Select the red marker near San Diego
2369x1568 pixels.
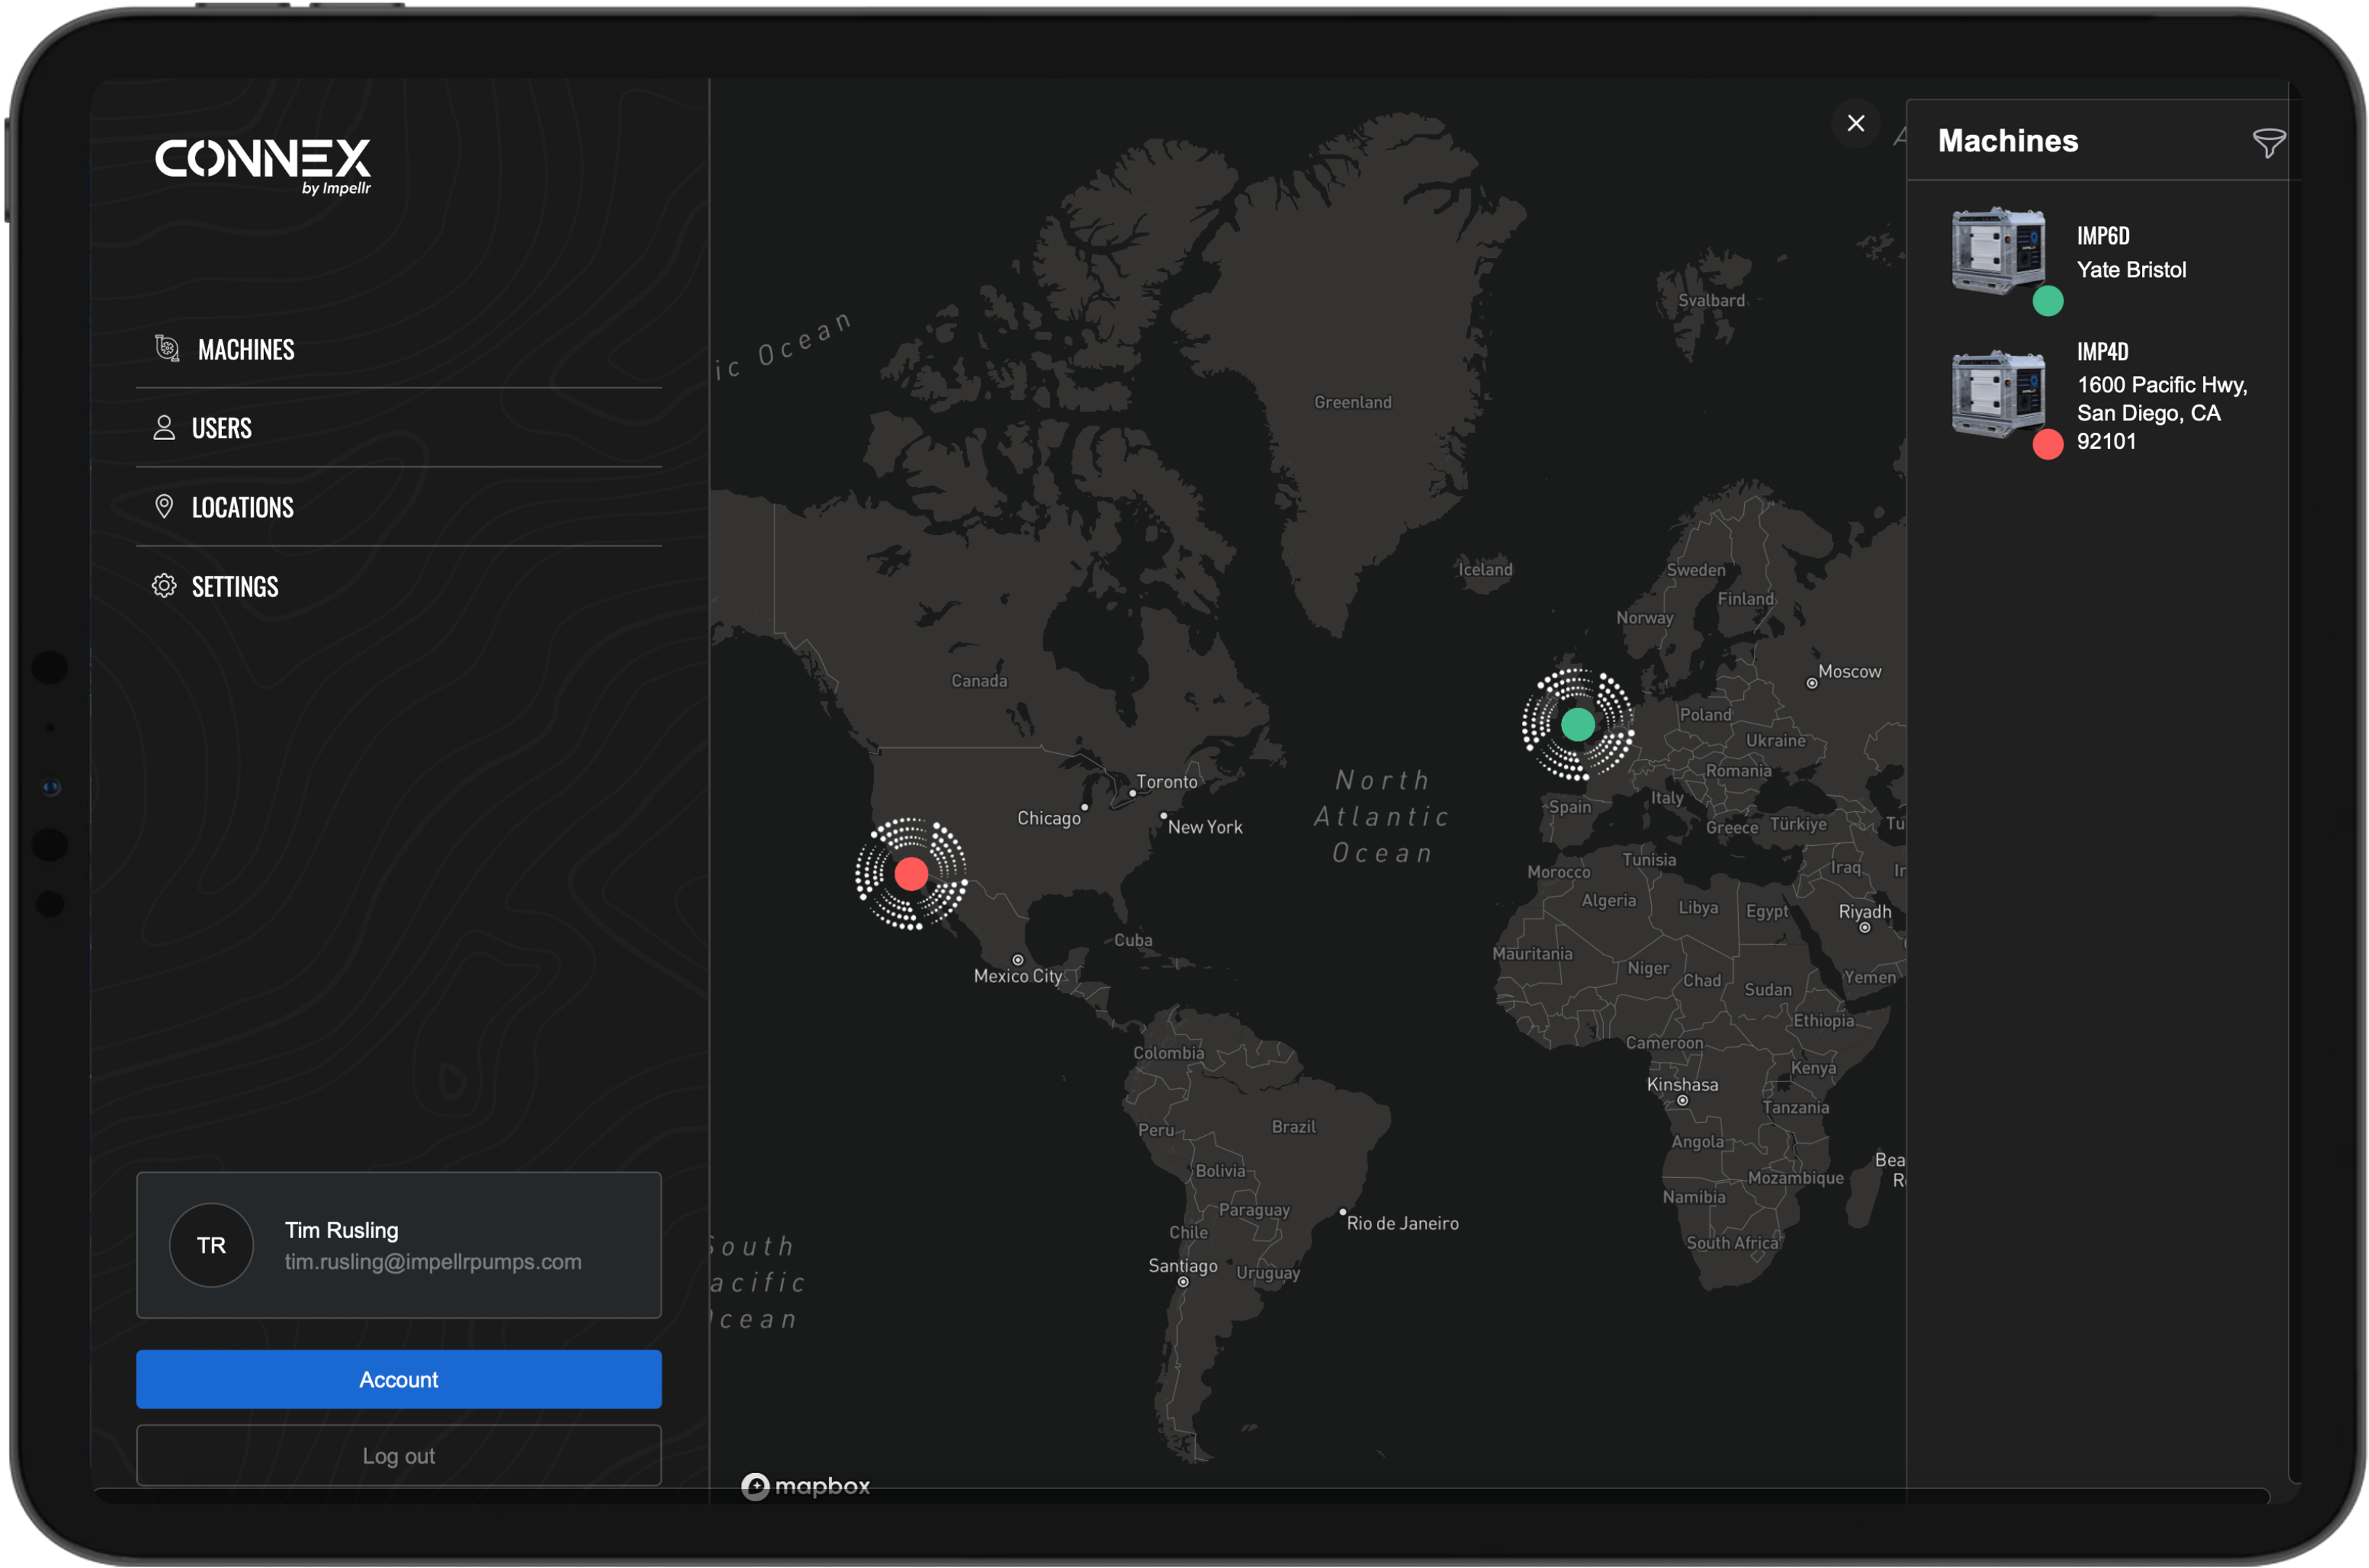[x=910, y=874]
